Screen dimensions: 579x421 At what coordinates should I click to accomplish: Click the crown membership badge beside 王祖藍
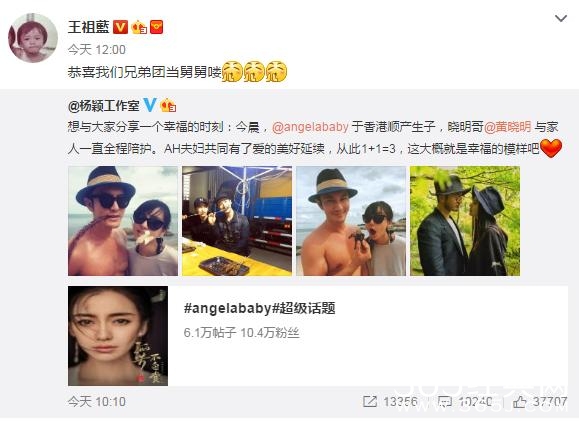pyautogui.click(x=139, y=27)
